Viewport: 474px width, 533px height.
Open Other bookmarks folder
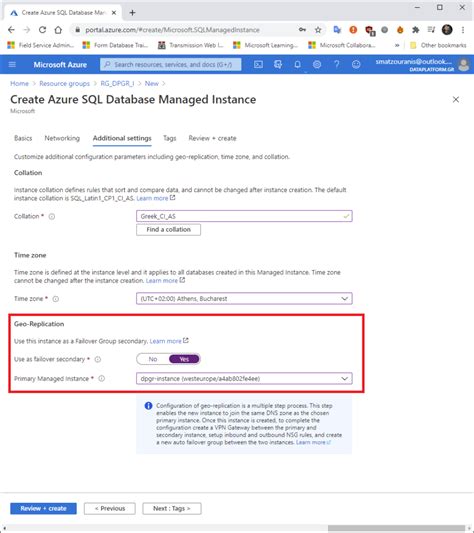pos(438,45)
